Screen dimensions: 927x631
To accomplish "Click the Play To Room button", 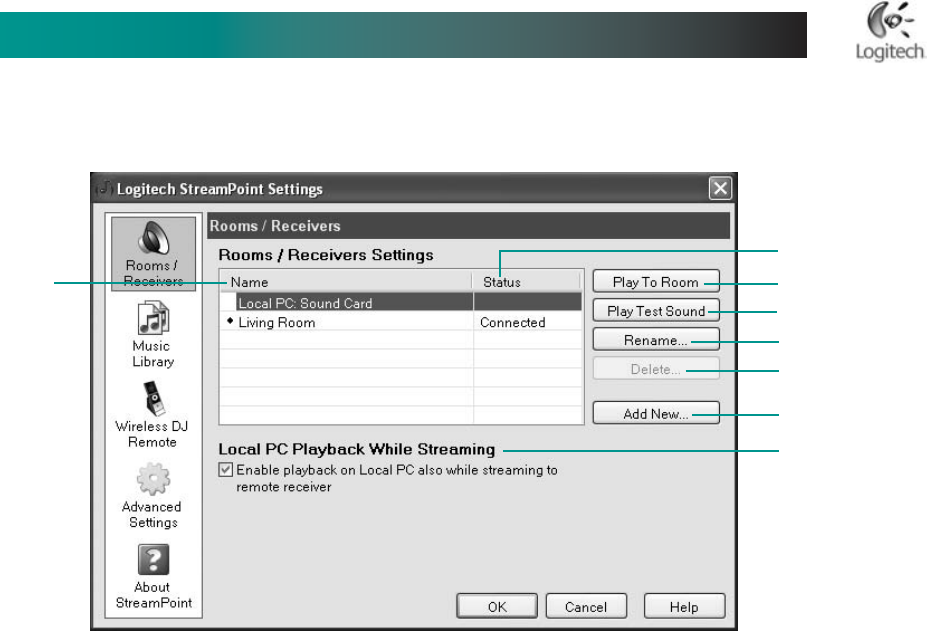I will tap(656, 281).
